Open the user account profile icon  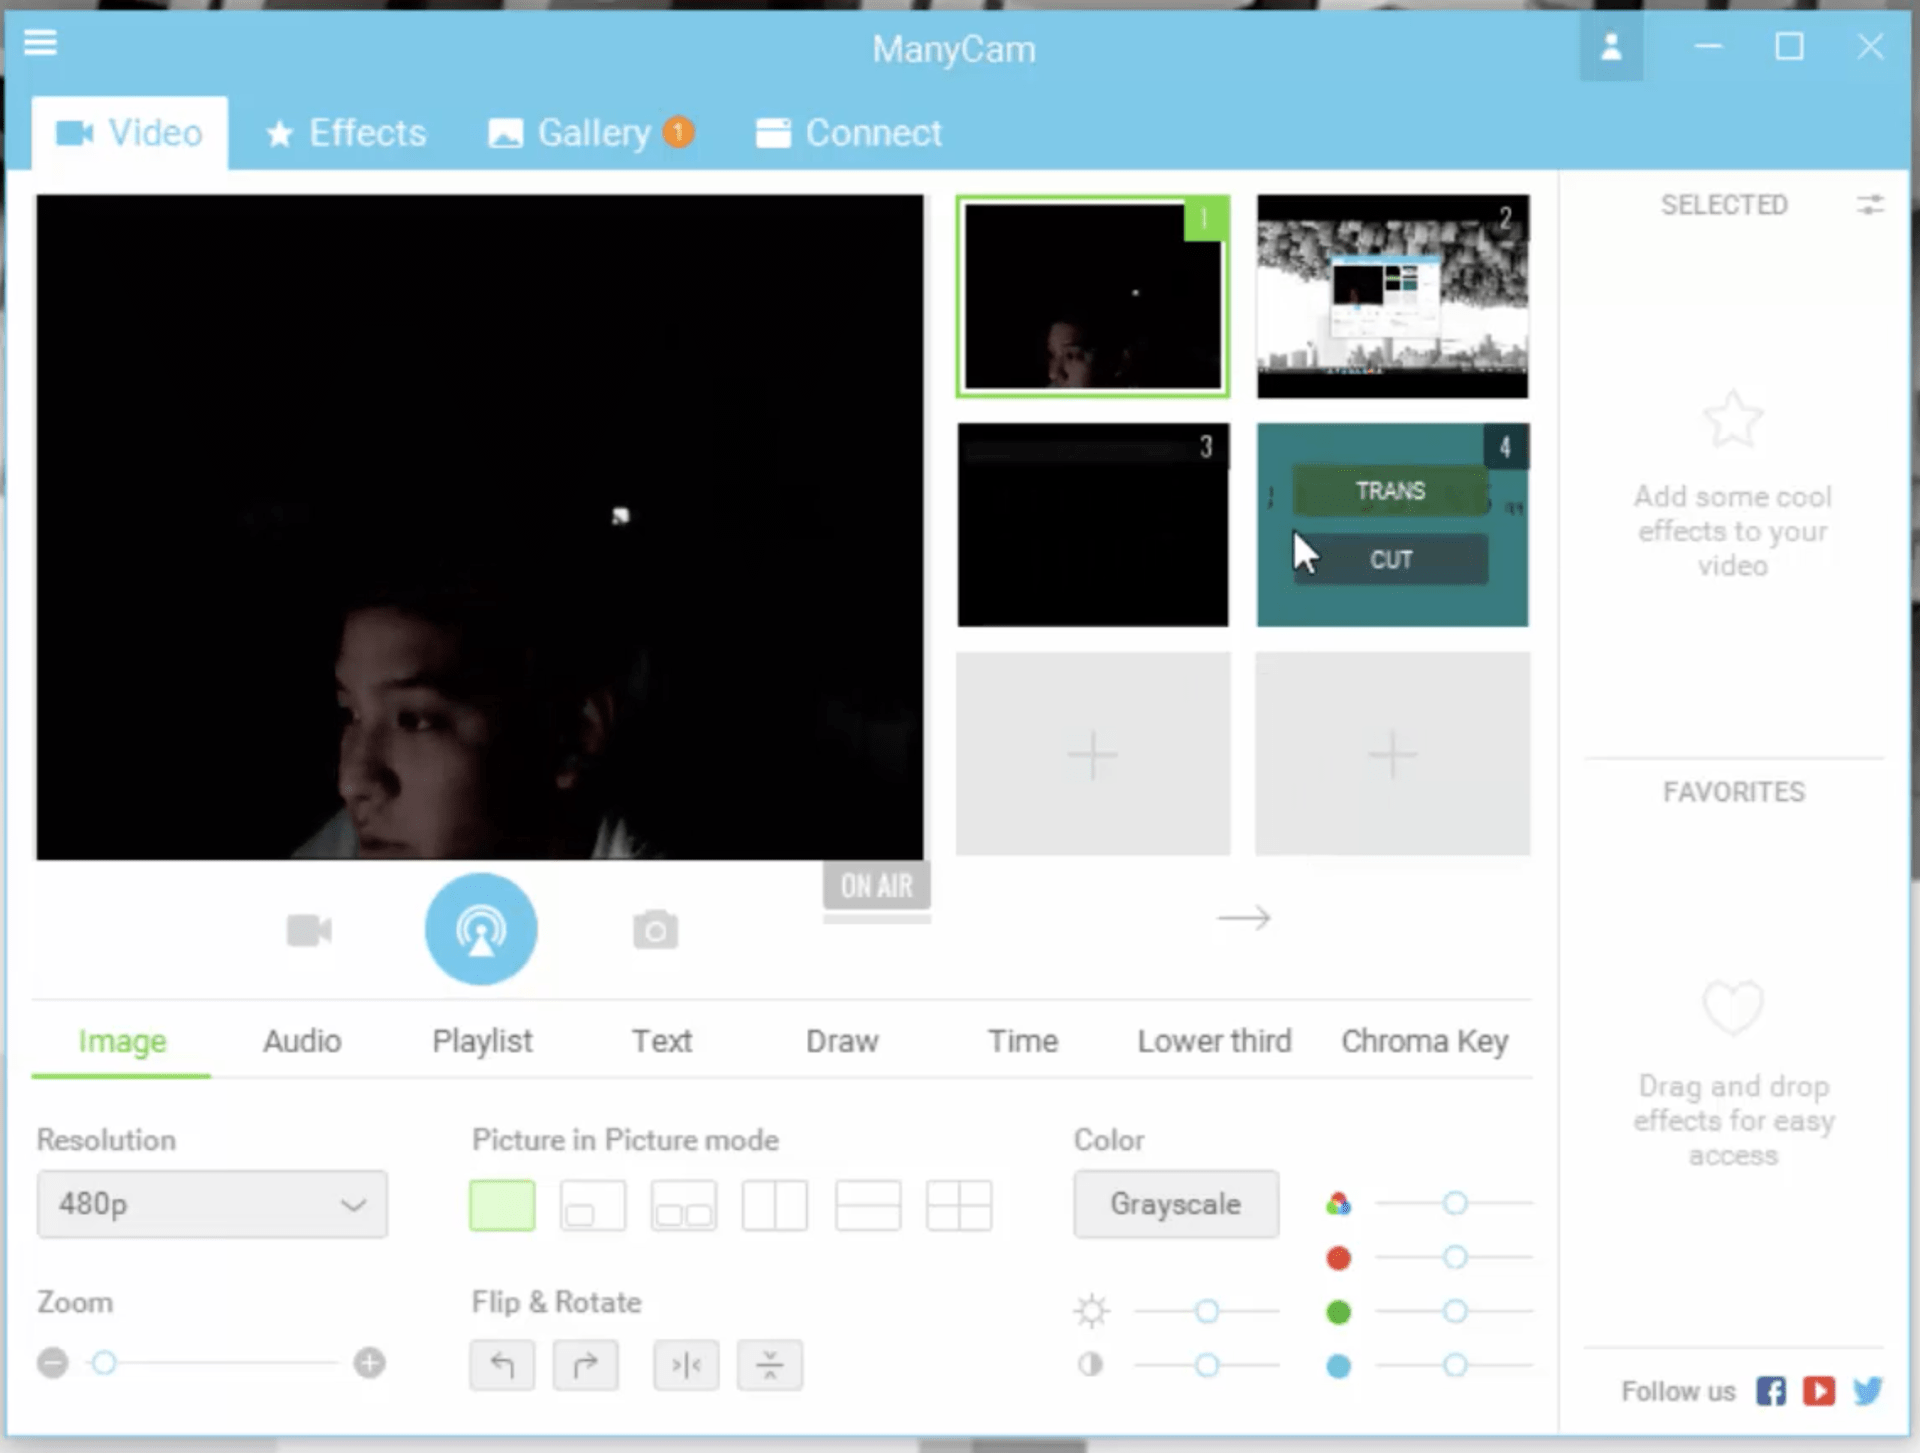(1611, 47)
